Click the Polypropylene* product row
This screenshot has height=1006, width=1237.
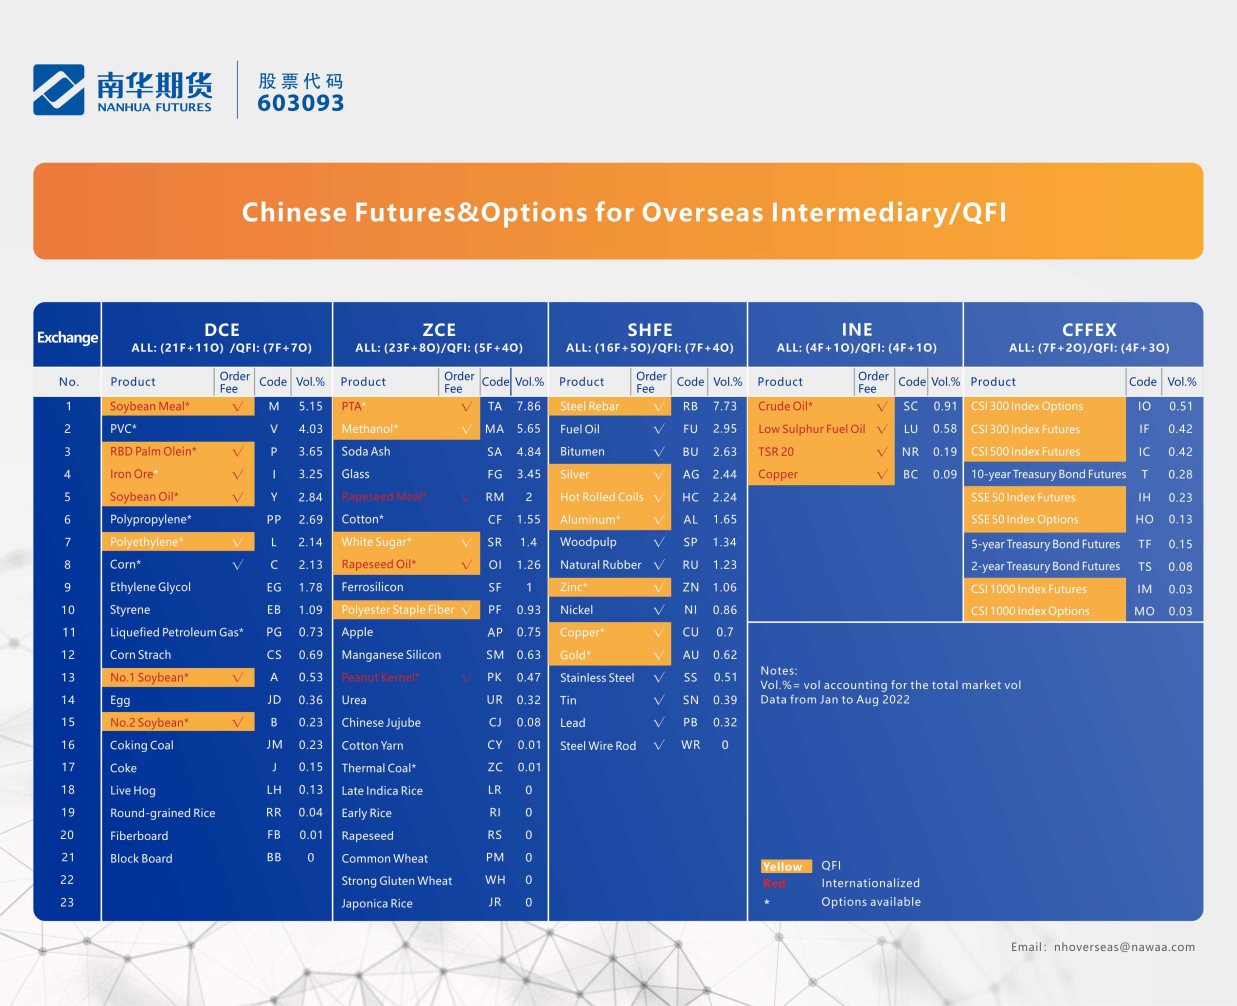[217, 520]
